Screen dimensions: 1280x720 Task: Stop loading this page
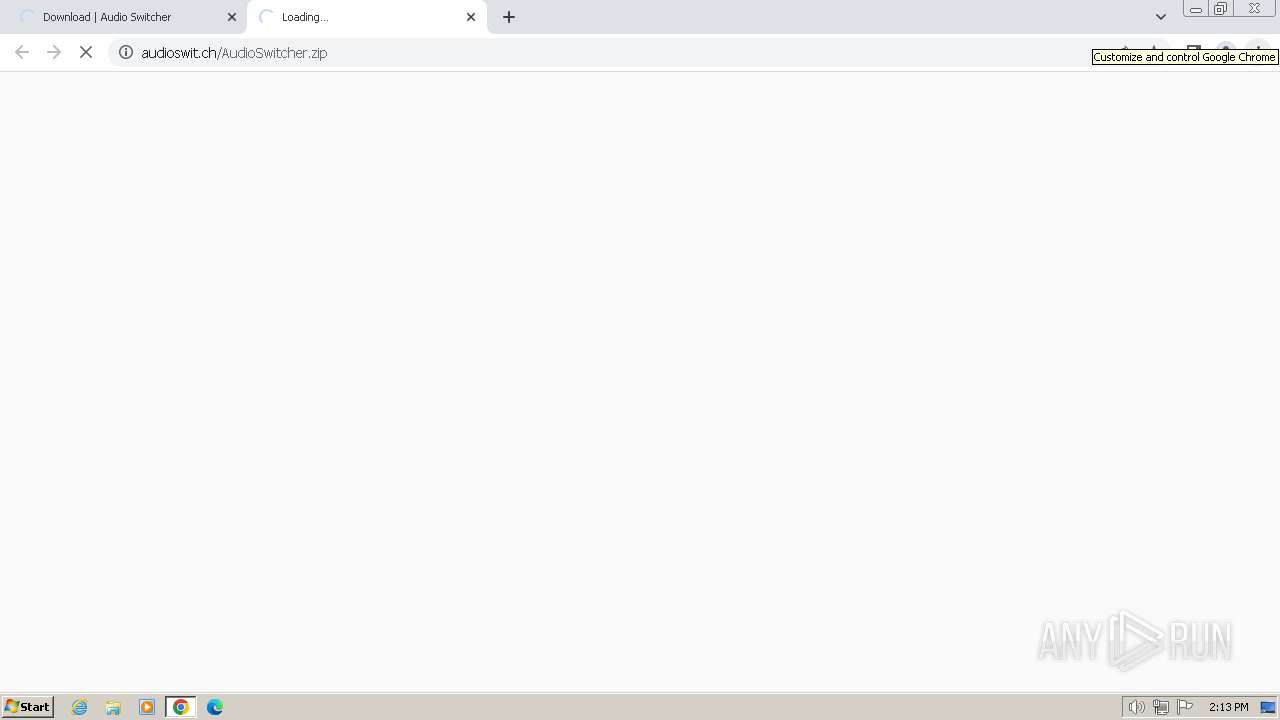86,52
